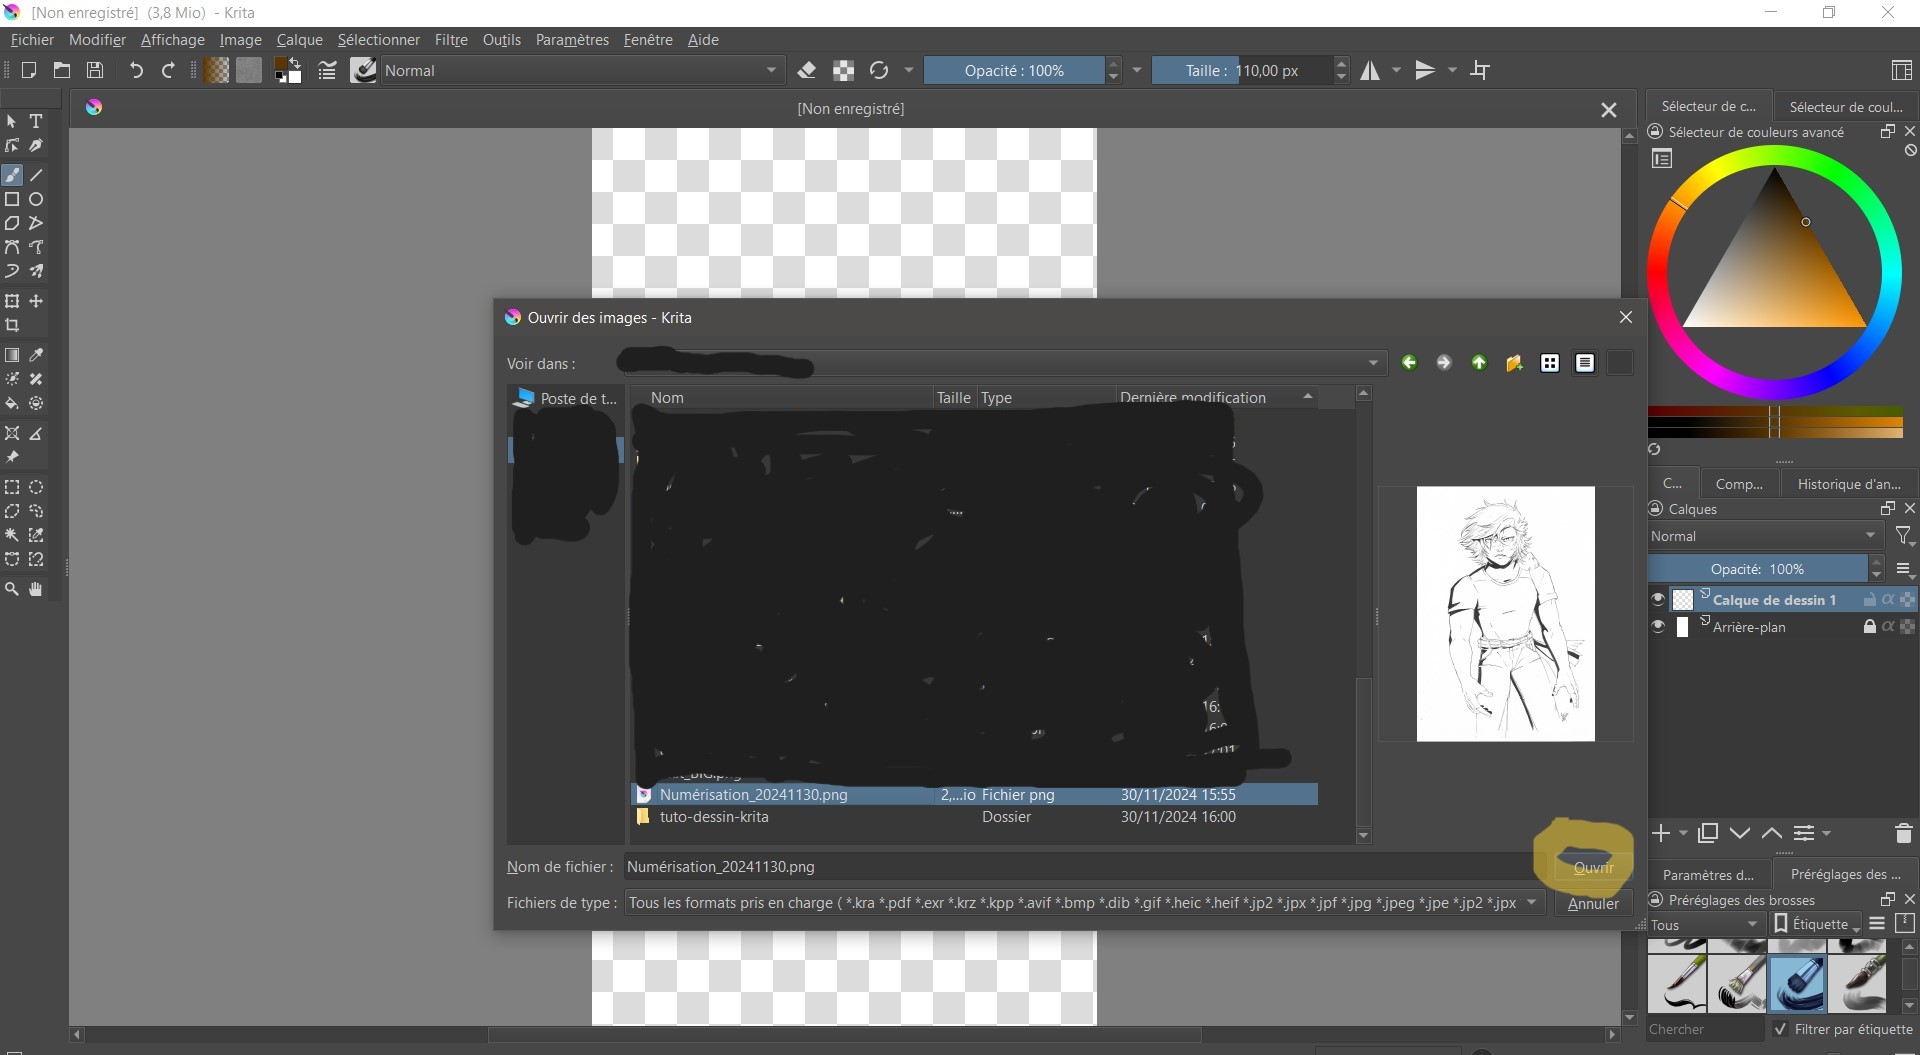Click the Opacité 100% brush slider

coord(1014,70)
